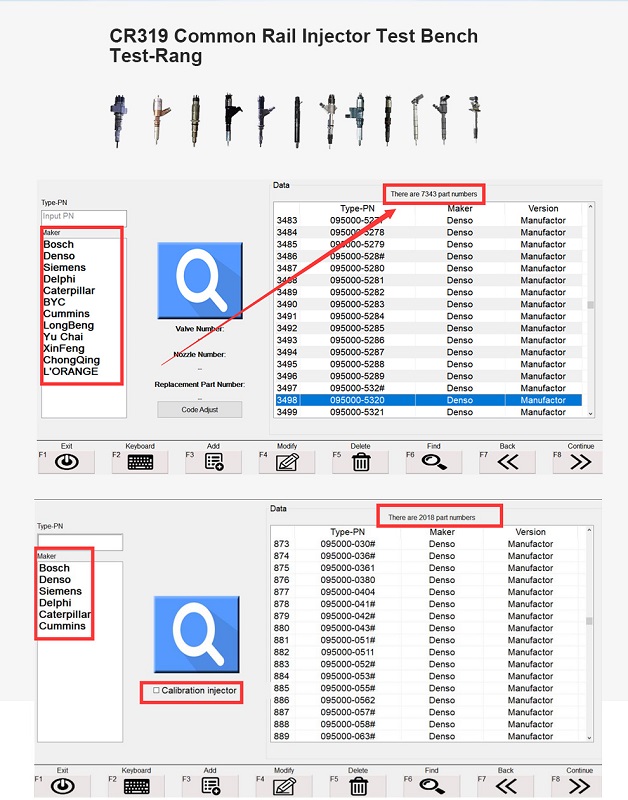Click the F1 Exit power icon in upper toolbar
The height and width of the screenshot is (800, 628).
point(67,462)
